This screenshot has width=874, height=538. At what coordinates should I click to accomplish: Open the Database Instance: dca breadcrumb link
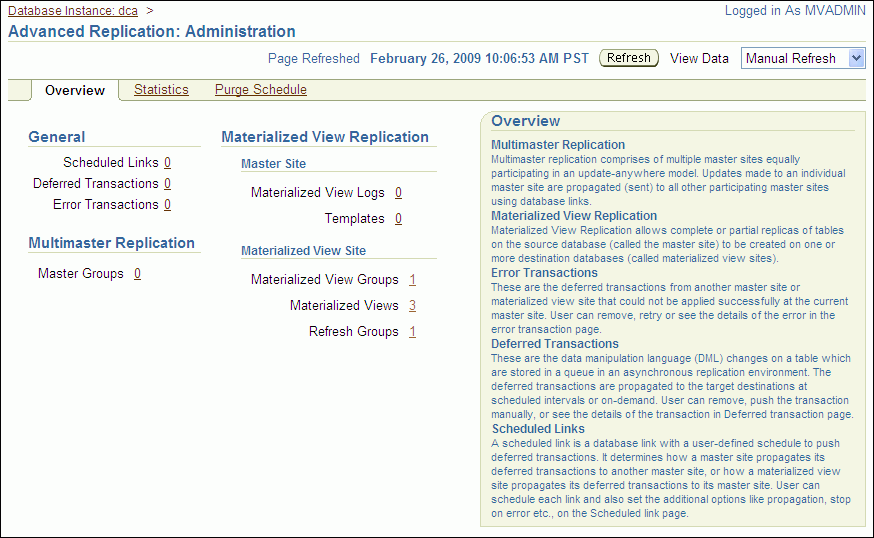(73, 10)
